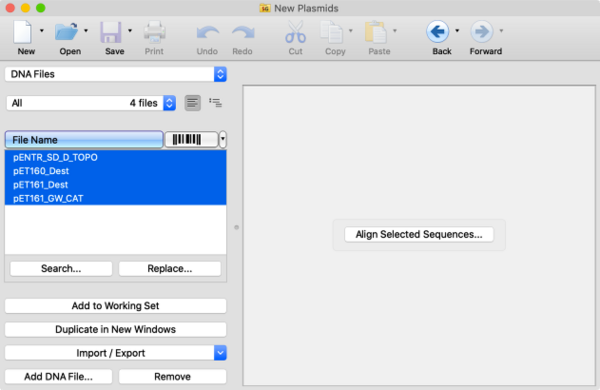
Task: Click the Cut scissors icon
Action: (295, 32)
